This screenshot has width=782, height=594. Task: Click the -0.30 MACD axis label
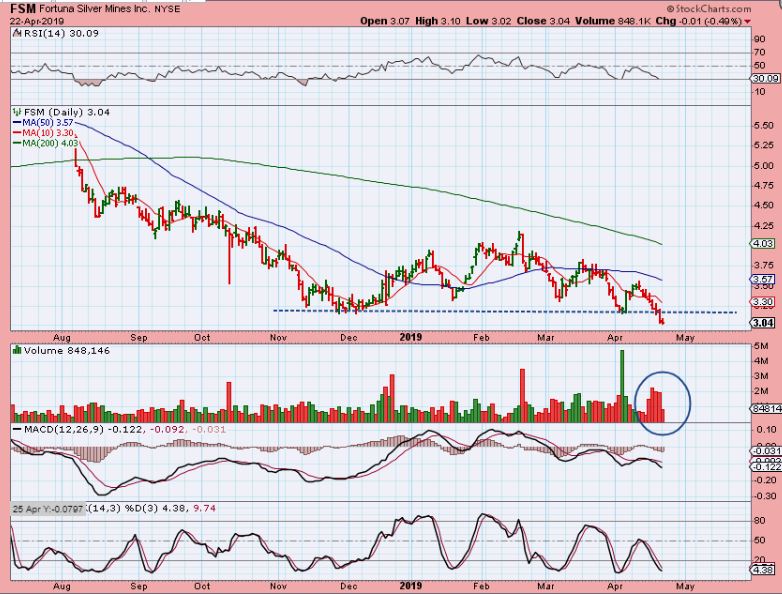(x=766, y=496)
